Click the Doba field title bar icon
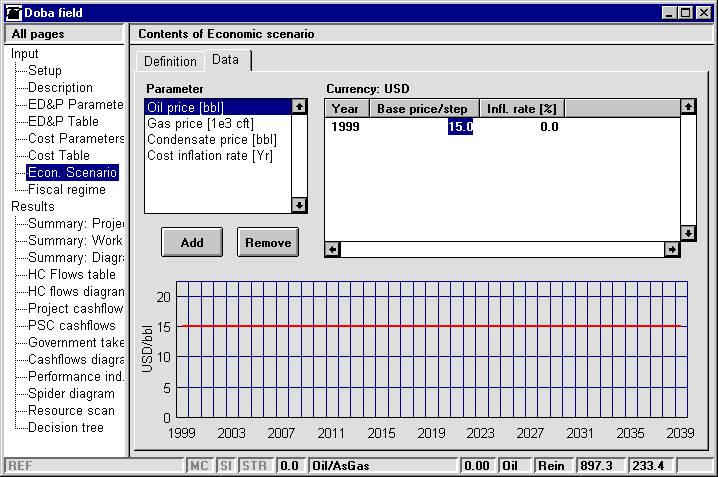Screen dimensions: 718x477 pos(14,13)
